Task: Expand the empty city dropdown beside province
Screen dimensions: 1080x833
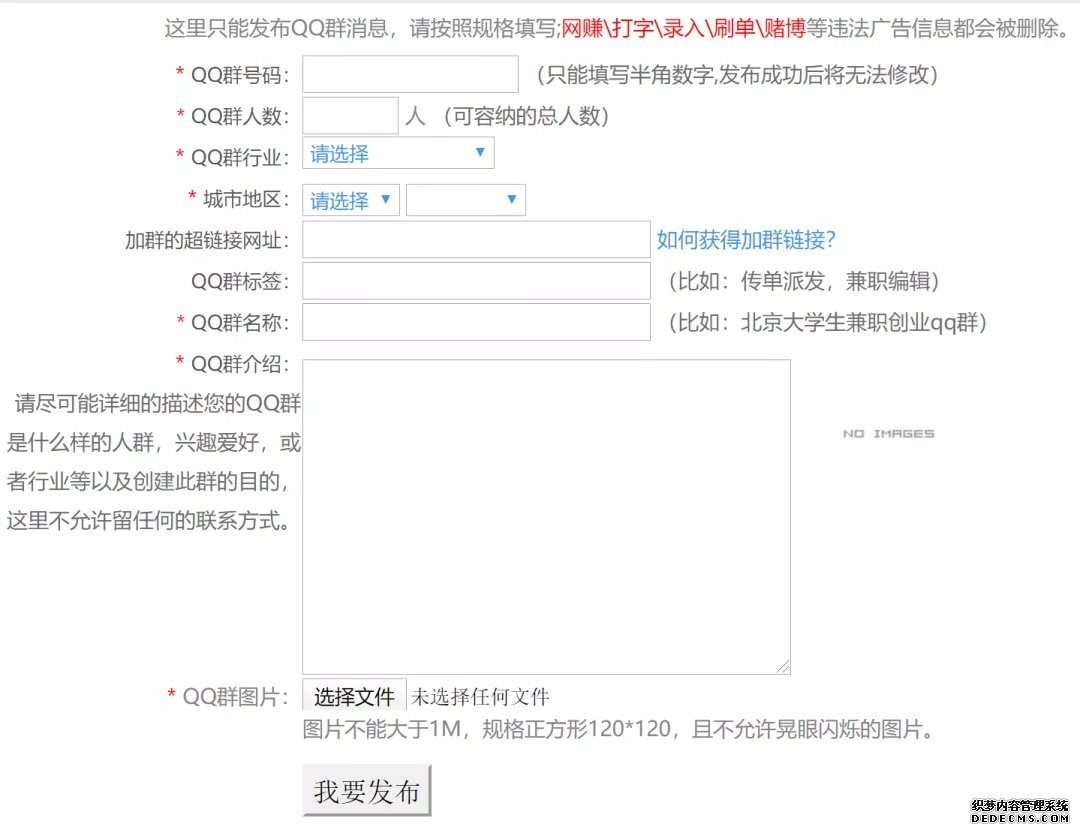Action: [x=466, y=200]
